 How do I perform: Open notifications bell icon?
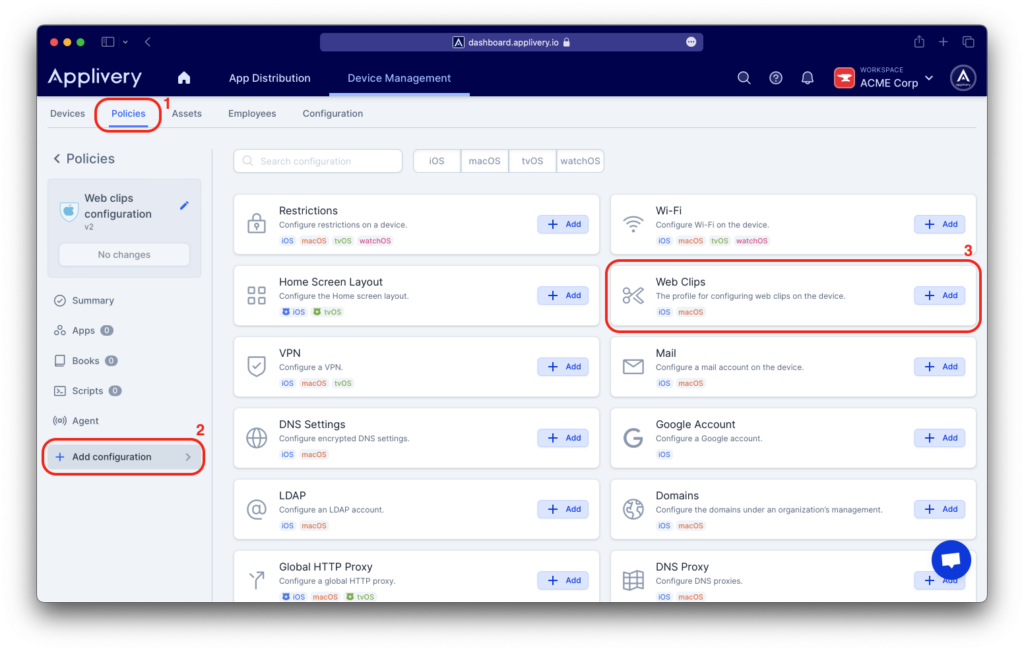[x=808, y=78]
